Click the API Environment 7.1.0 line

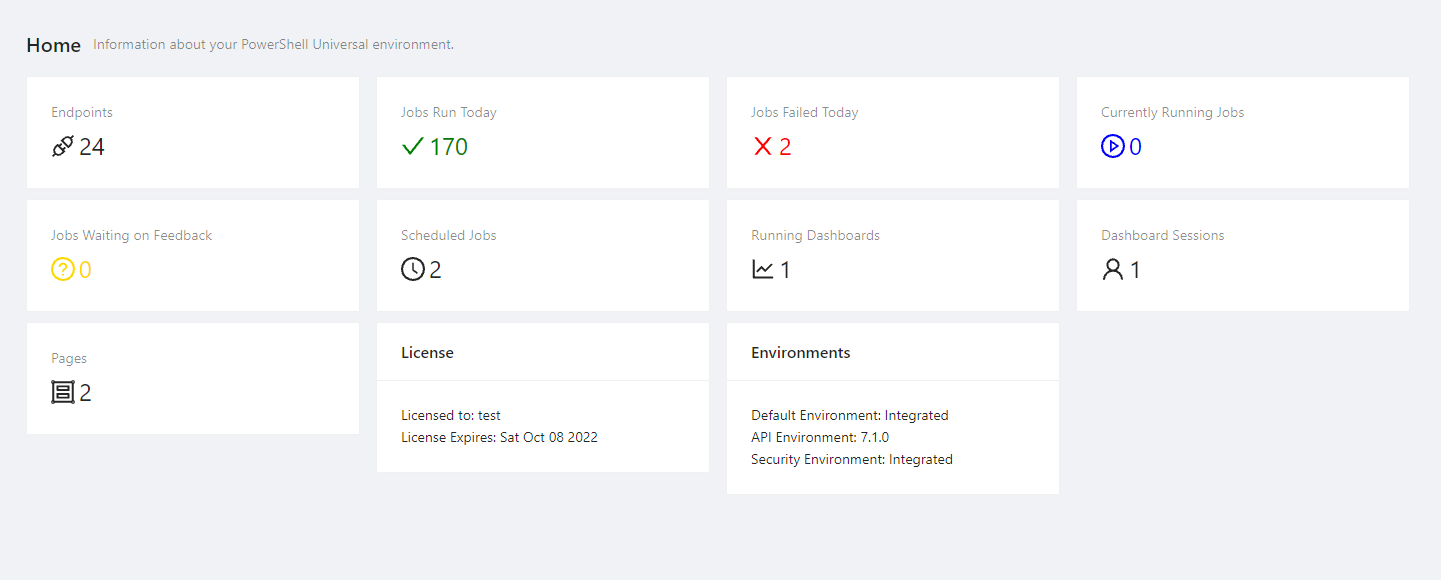pos(819,437)
